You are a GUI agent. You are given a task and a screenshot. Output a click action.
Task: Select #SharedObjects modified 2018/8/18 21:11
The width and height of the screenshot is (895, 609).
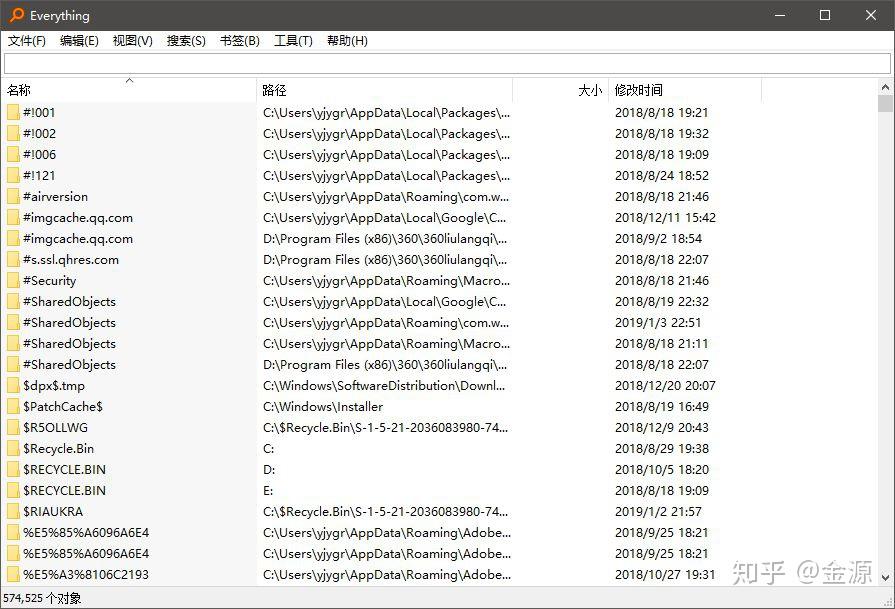[69, 344]
